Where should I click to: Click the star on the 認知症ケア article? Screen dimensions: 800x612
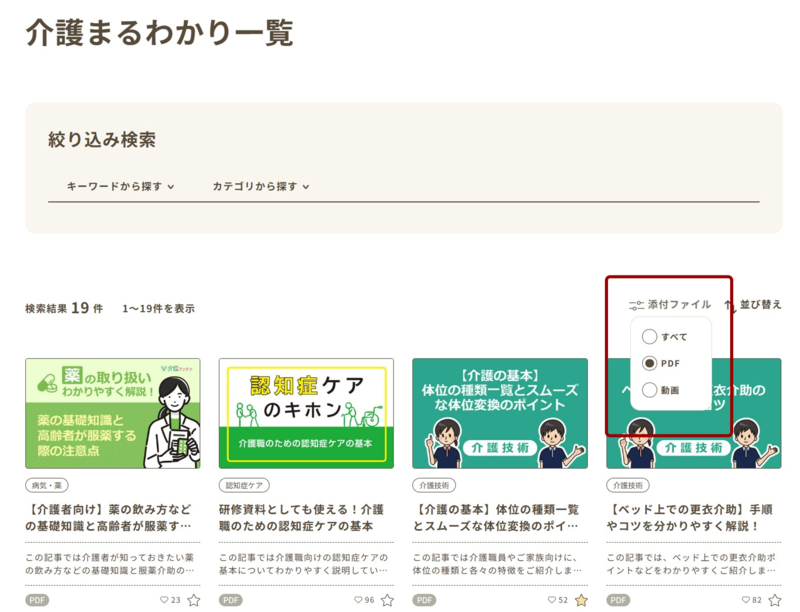point(387,600)
